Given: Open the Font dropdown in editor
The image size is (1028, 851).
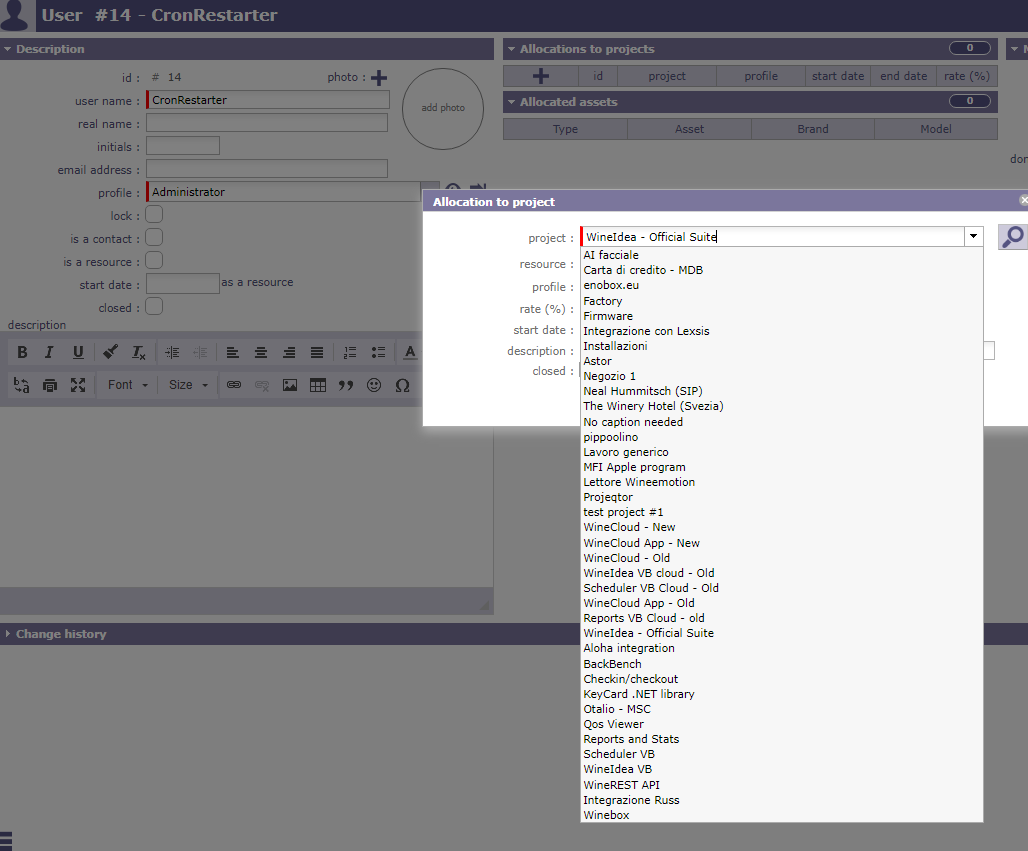Looking at the screenshot, I should [127, 385].
